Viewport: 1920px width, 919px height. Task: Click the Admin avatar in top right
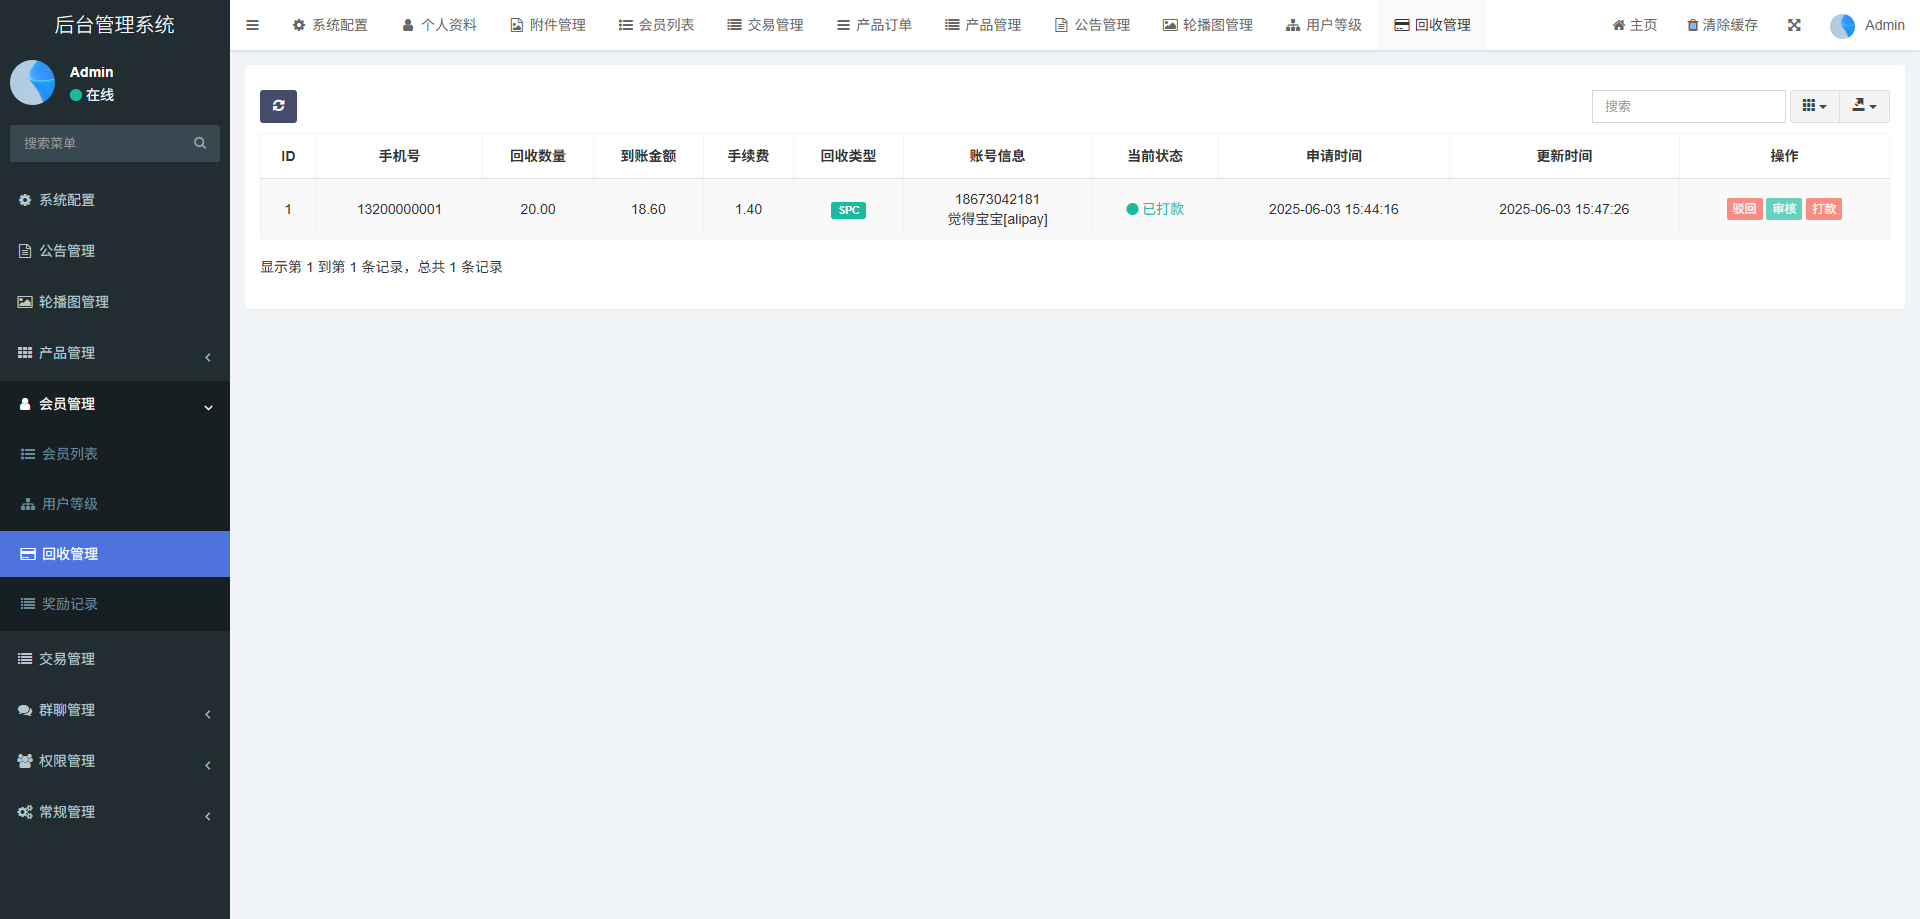(x=1842, y=26)
